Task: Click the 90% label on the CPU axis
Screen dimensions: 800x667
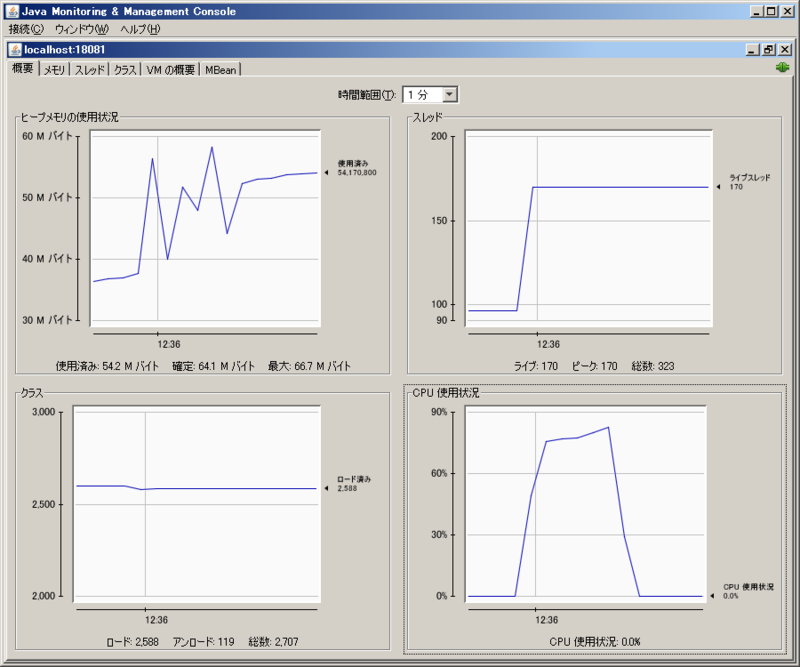Action: [439, 412]
